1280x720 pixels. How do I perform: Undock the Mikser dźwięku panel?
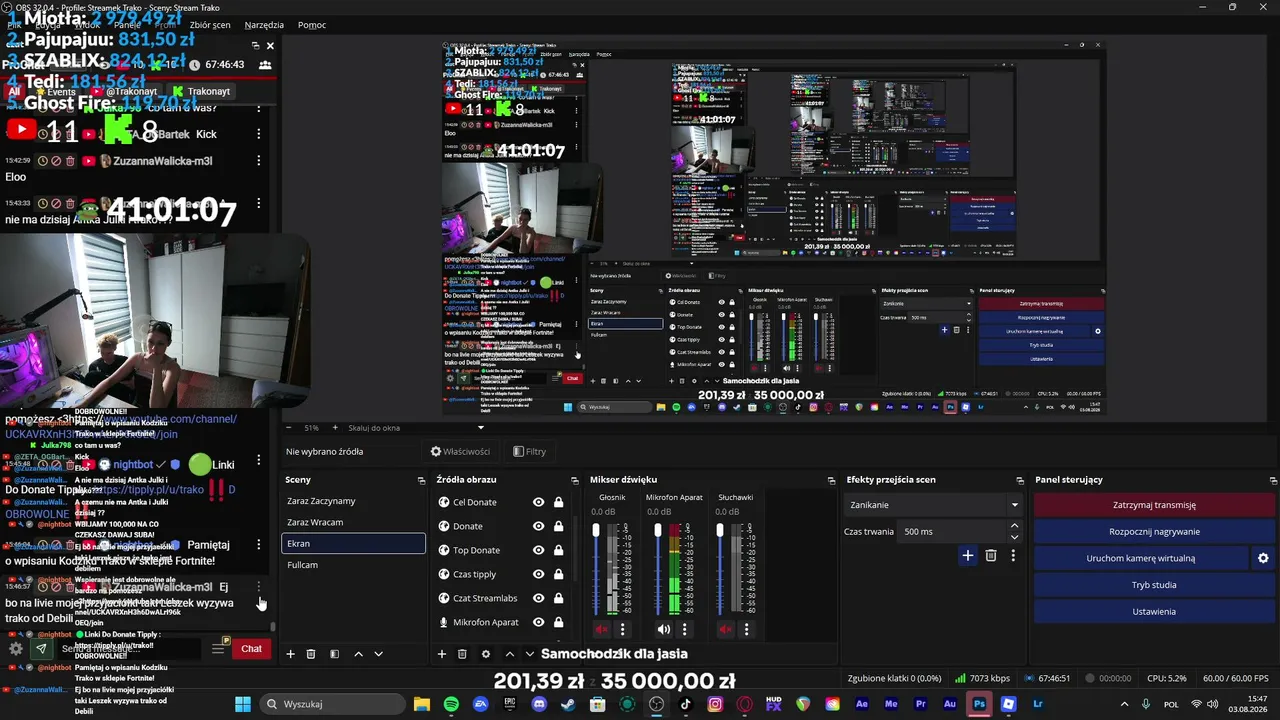point(831,480)
